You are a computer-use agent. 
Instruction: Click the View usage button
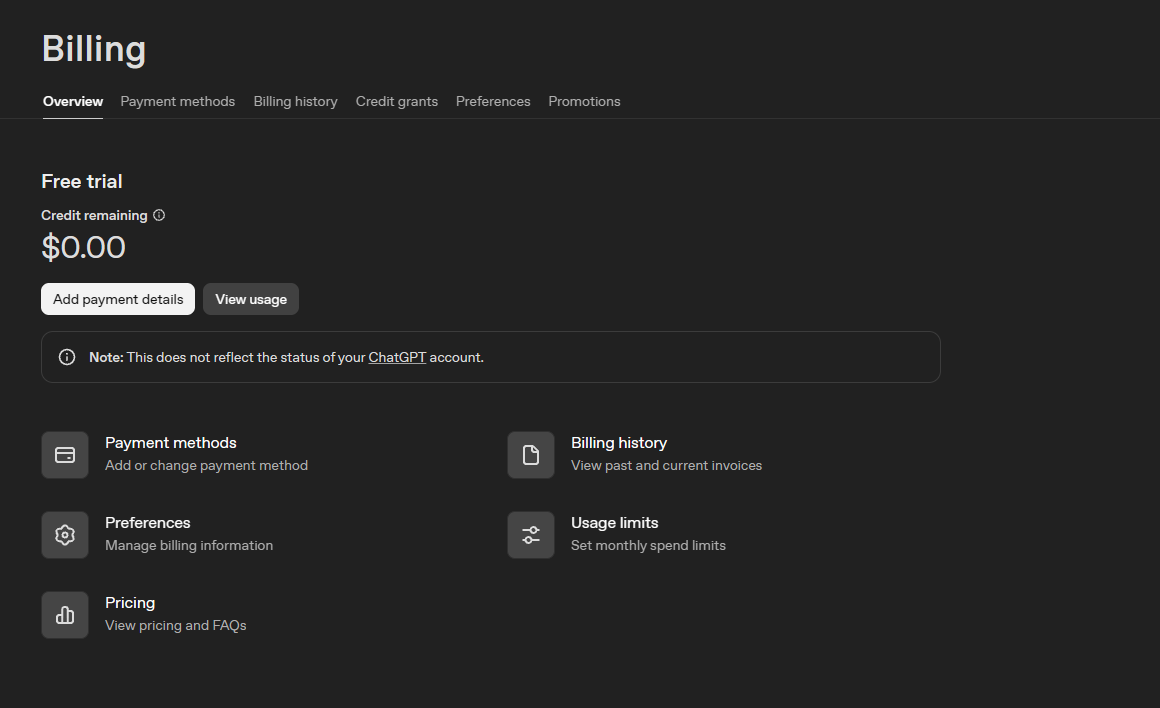coord(251,299)
